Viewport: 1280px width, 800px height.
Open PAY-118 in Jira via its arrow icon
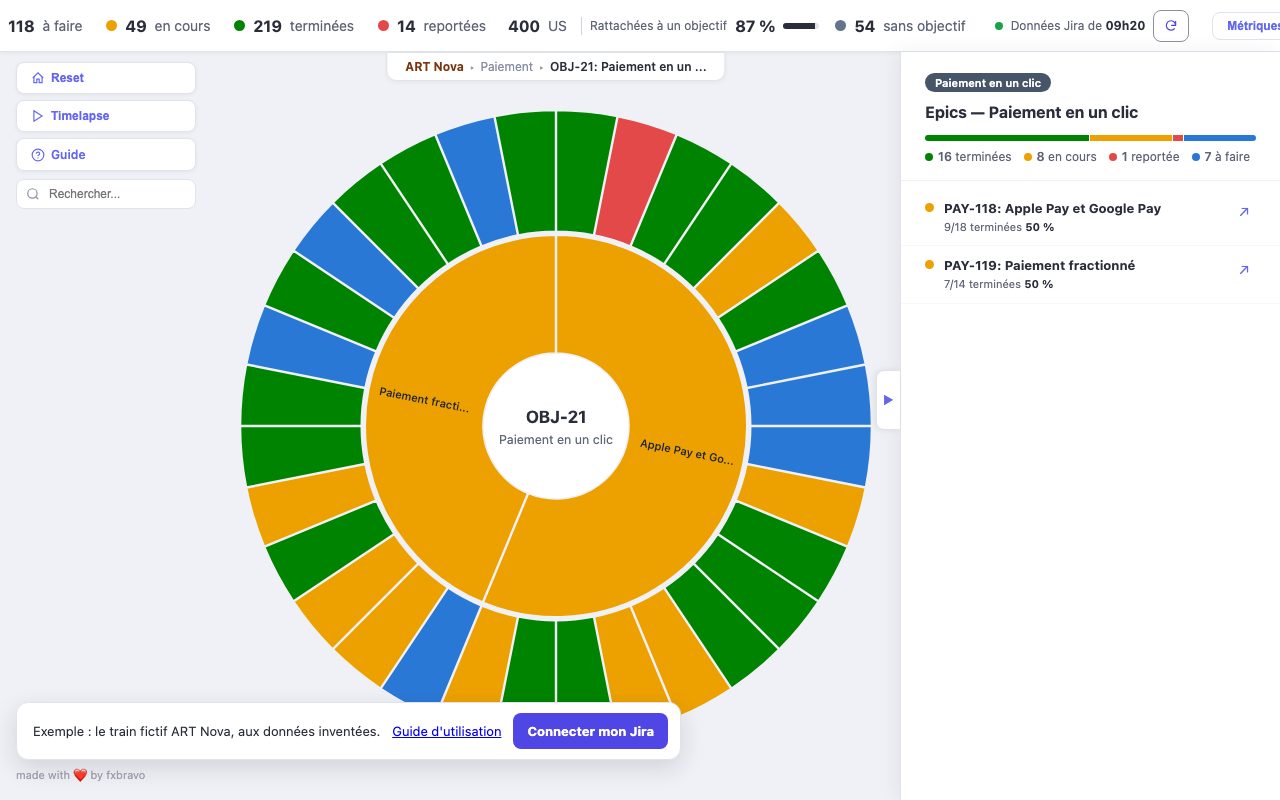(x=1244, y=212)
